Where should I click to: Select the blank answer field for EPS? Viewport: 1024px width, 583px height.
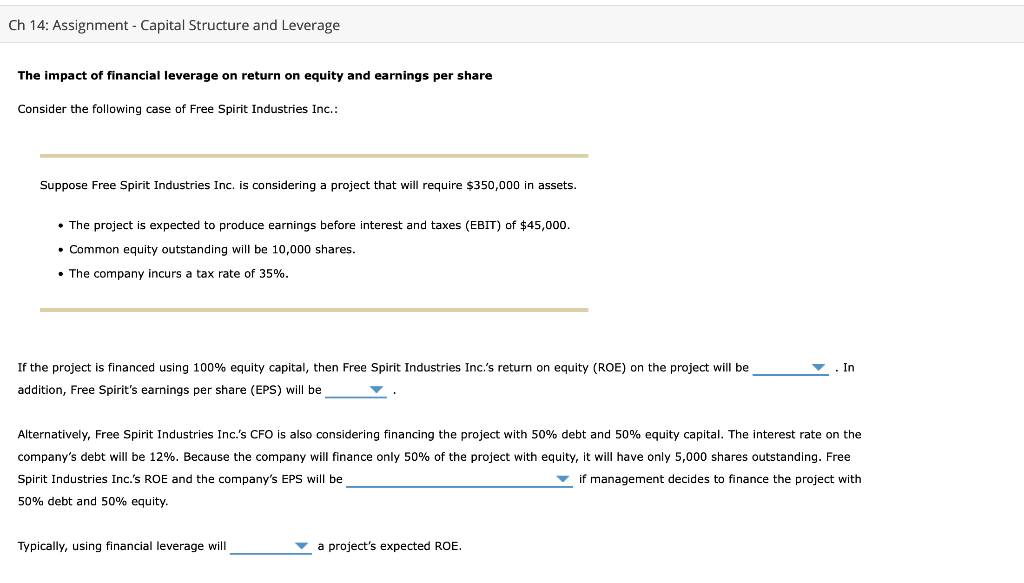(x=350, y=392)
